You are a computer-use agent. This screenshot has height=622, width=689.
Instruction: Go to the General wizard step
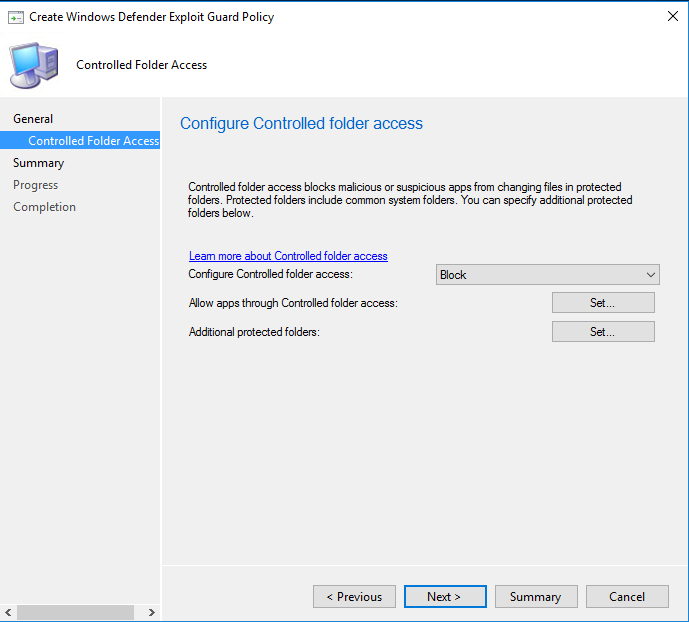33,119
